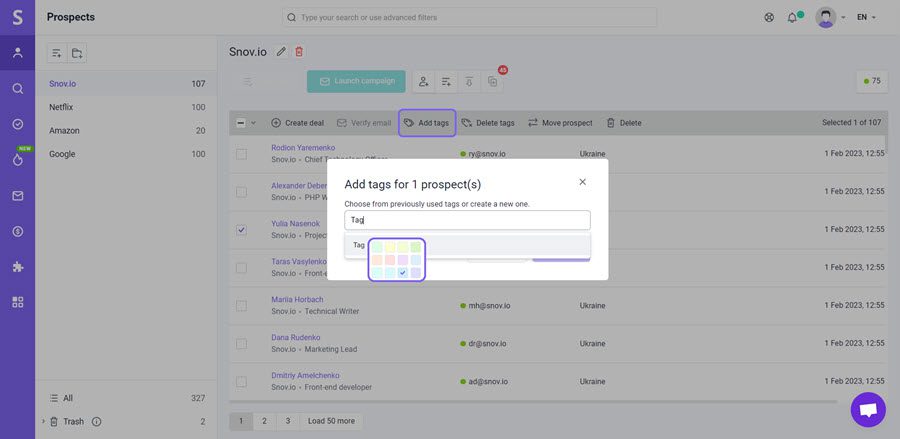Delete the Snov.io list with the red trash icon
Image resolution: width=900 pixels, height=439 pixels.
298,52
